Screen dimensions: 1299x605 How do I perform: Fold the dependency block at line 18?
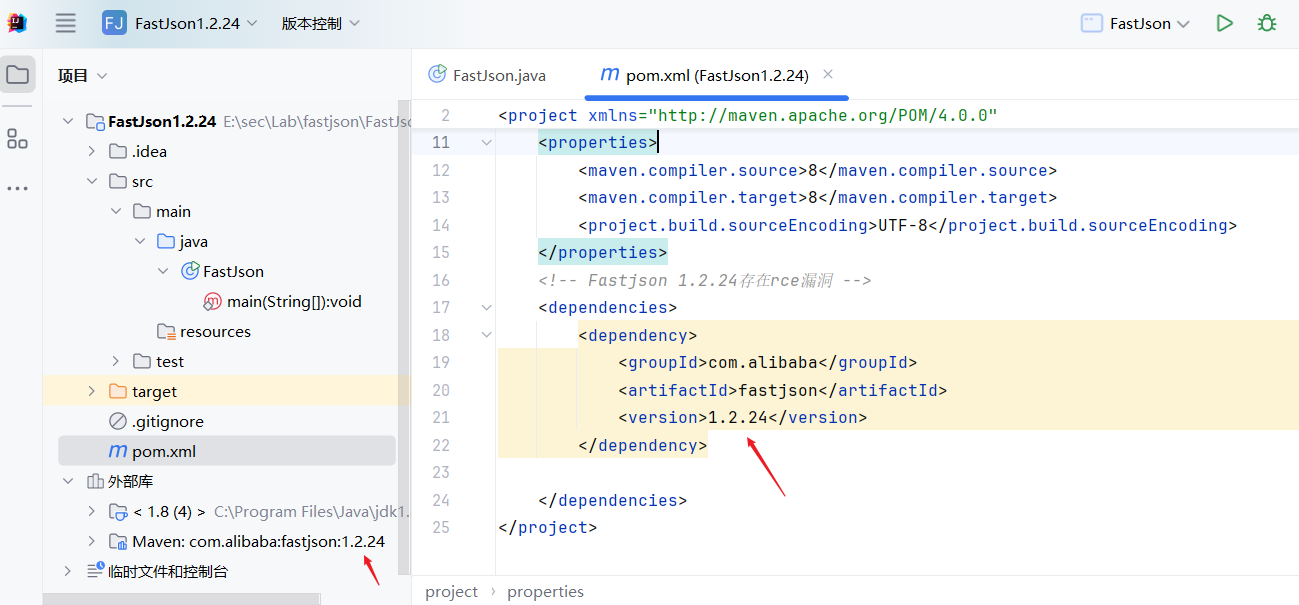[x=486, y=335]
